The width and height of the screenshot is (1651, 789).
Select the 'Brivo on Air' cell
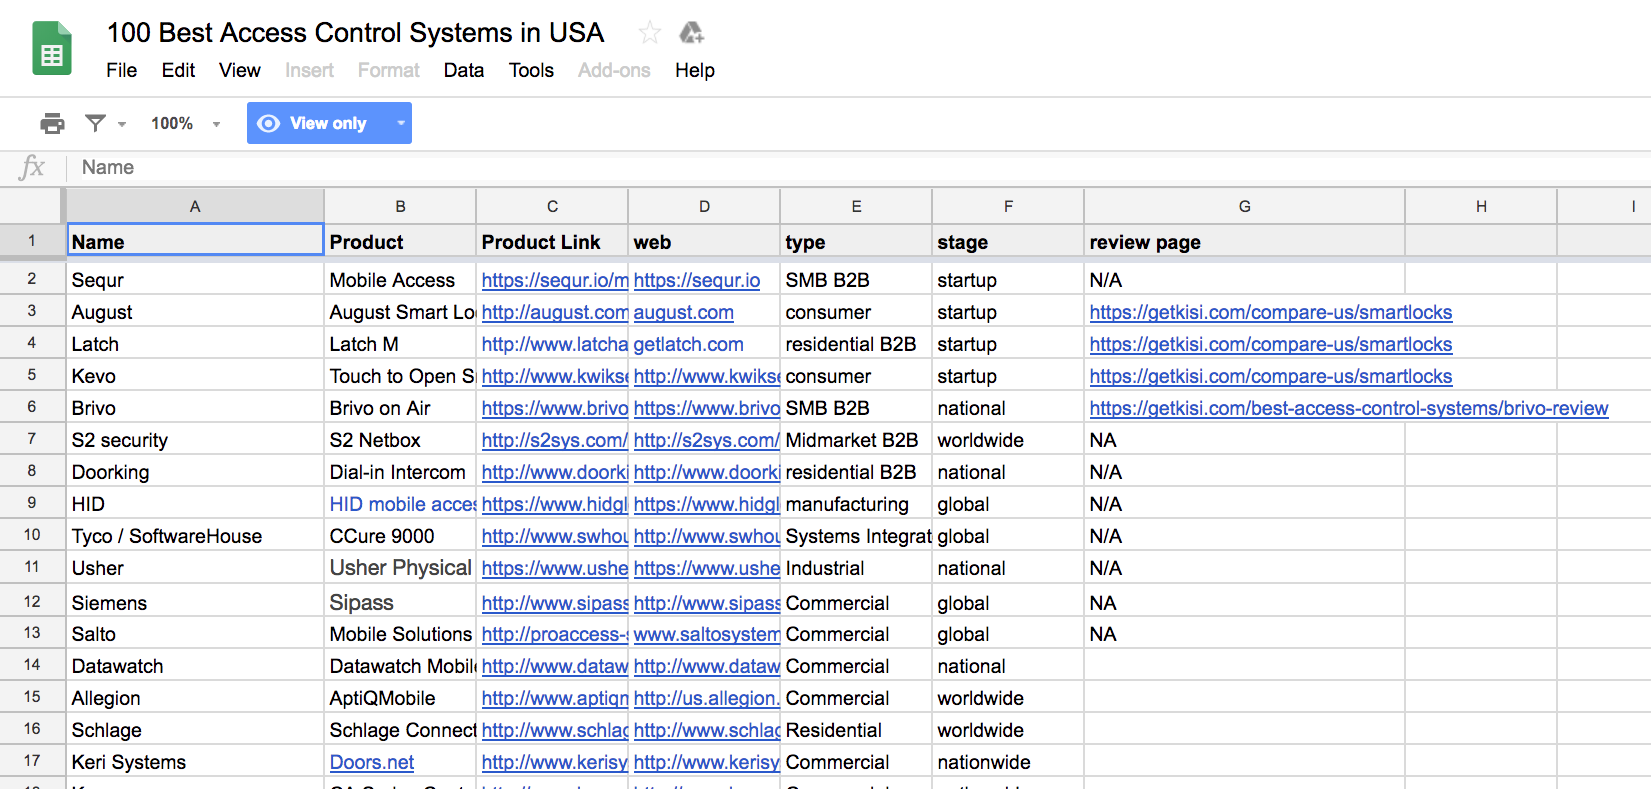400,408
